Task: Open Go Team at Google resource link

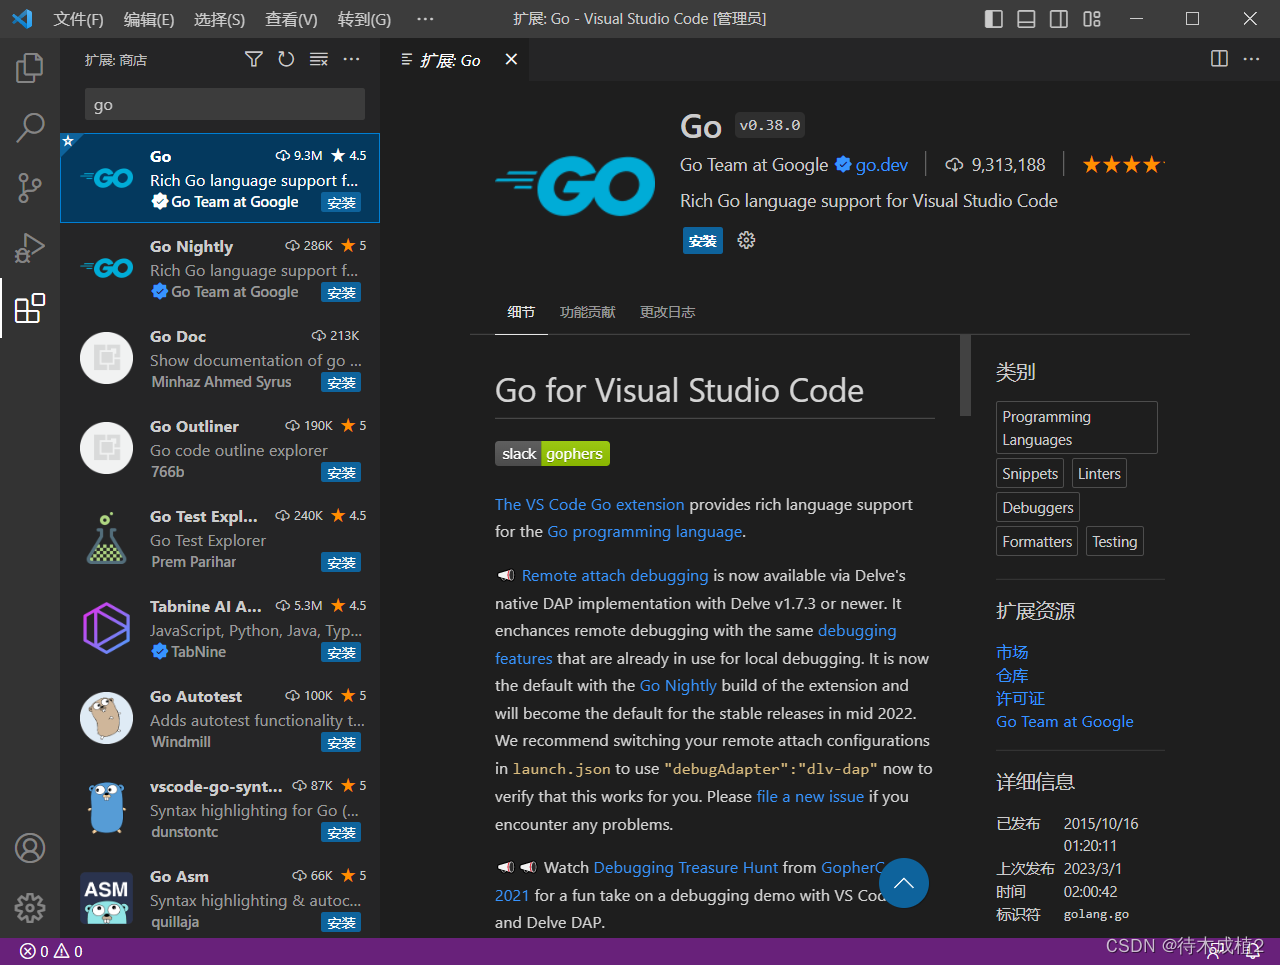Action: [x=1065, y=722]
